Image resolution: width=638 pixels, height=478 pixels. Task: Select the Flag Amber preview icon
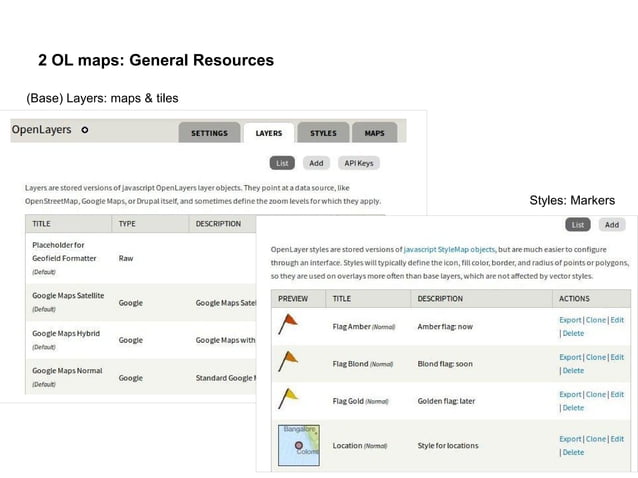288,324
